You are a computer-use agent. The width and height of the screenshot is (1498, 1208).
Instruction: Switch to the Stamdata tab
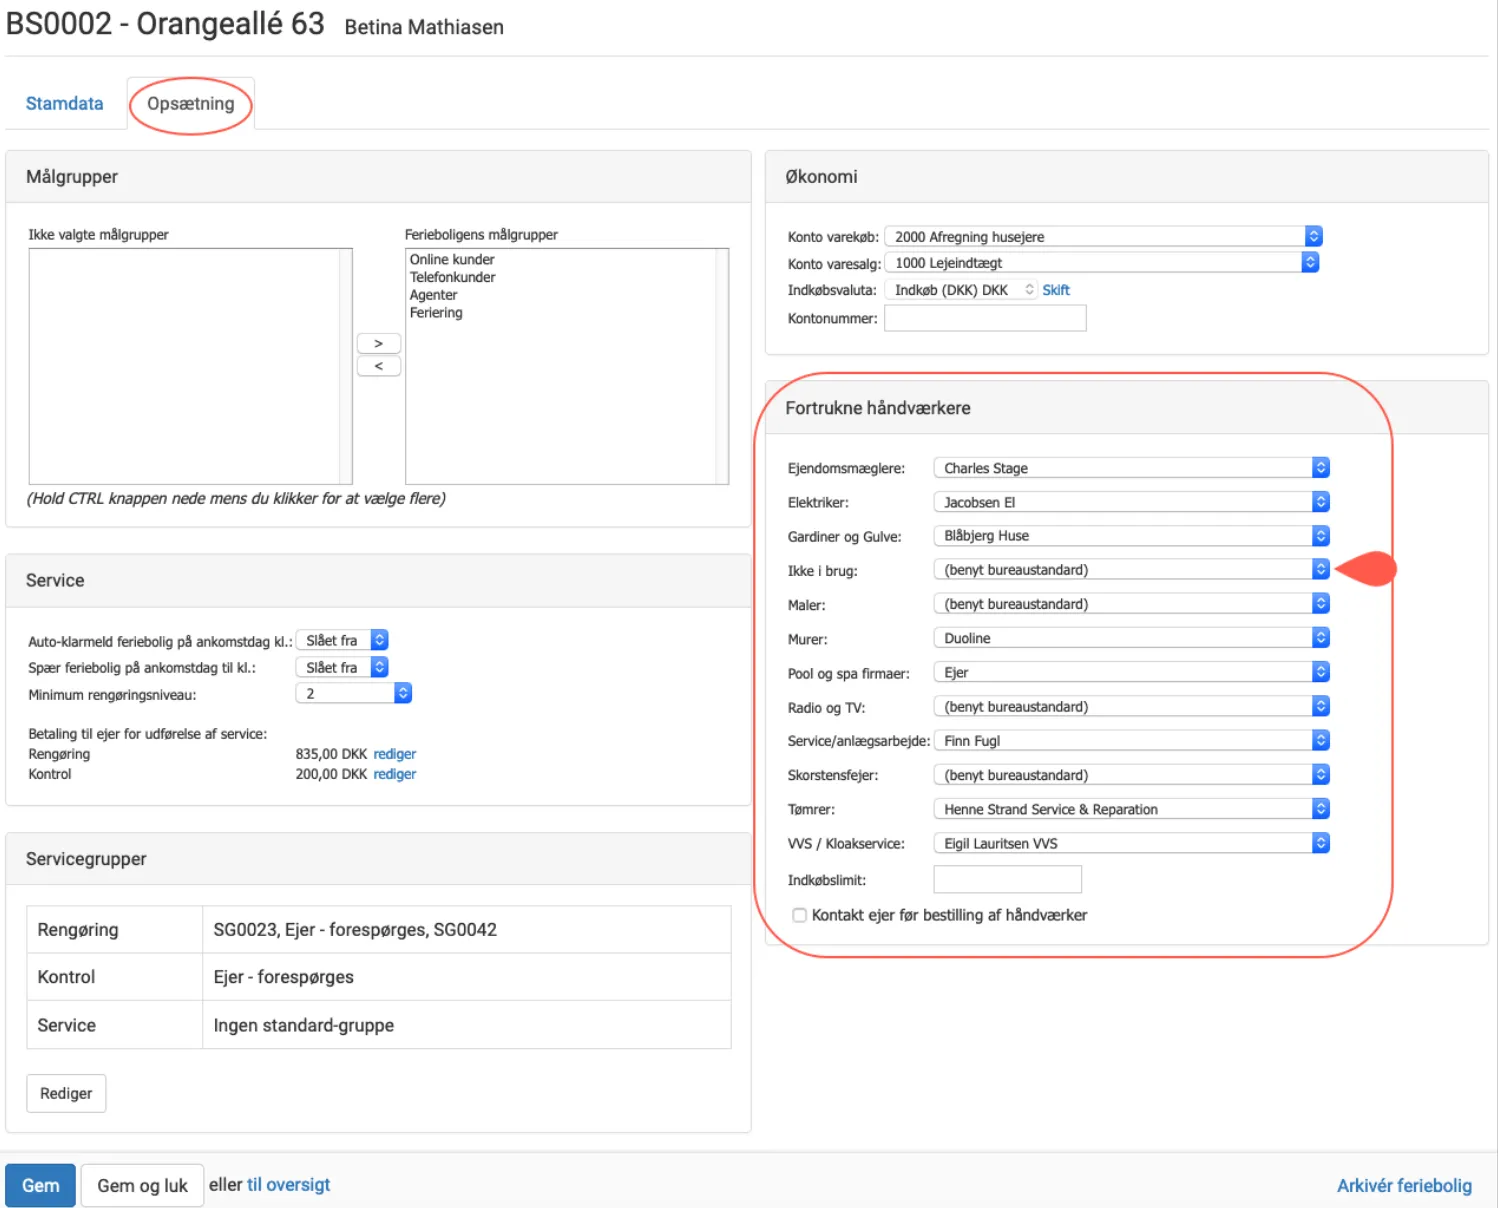(64, 104)
